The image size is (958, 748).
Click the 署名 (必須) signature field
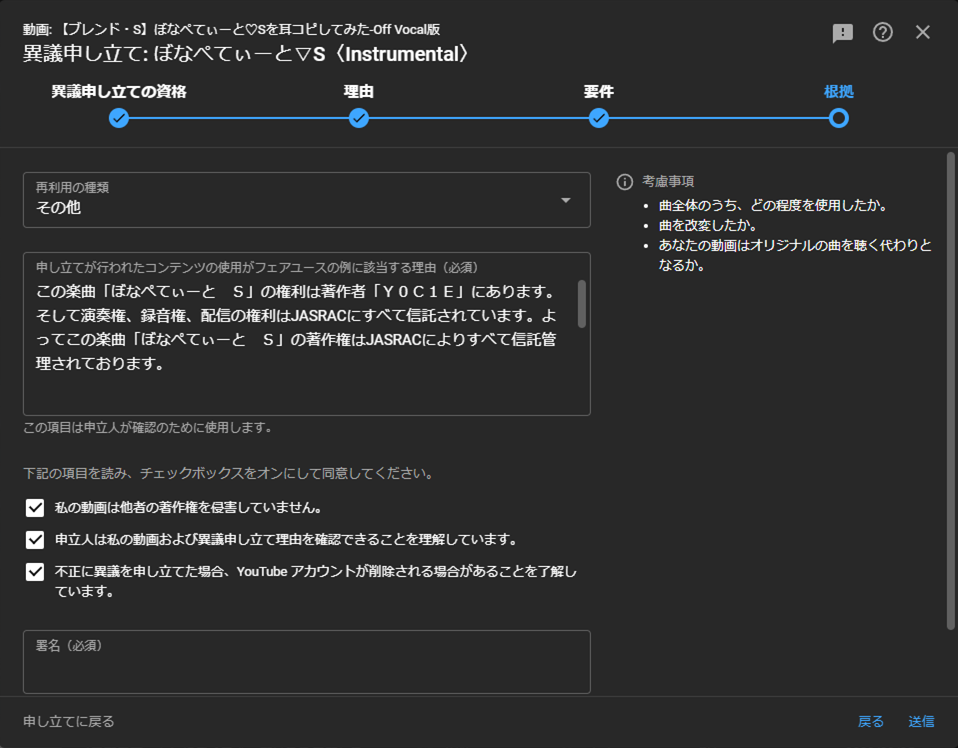tap(307, 662)
